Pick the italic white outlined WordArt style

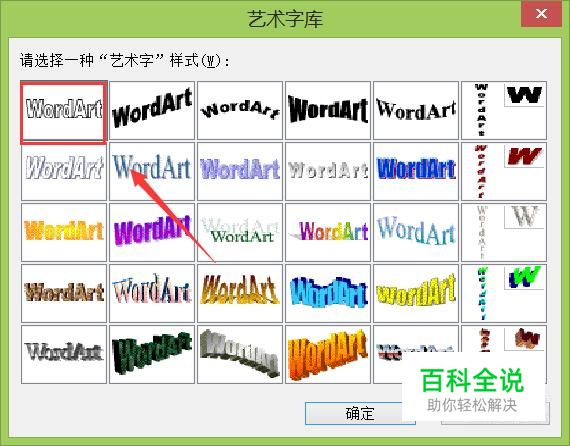(x=64, y=172)
